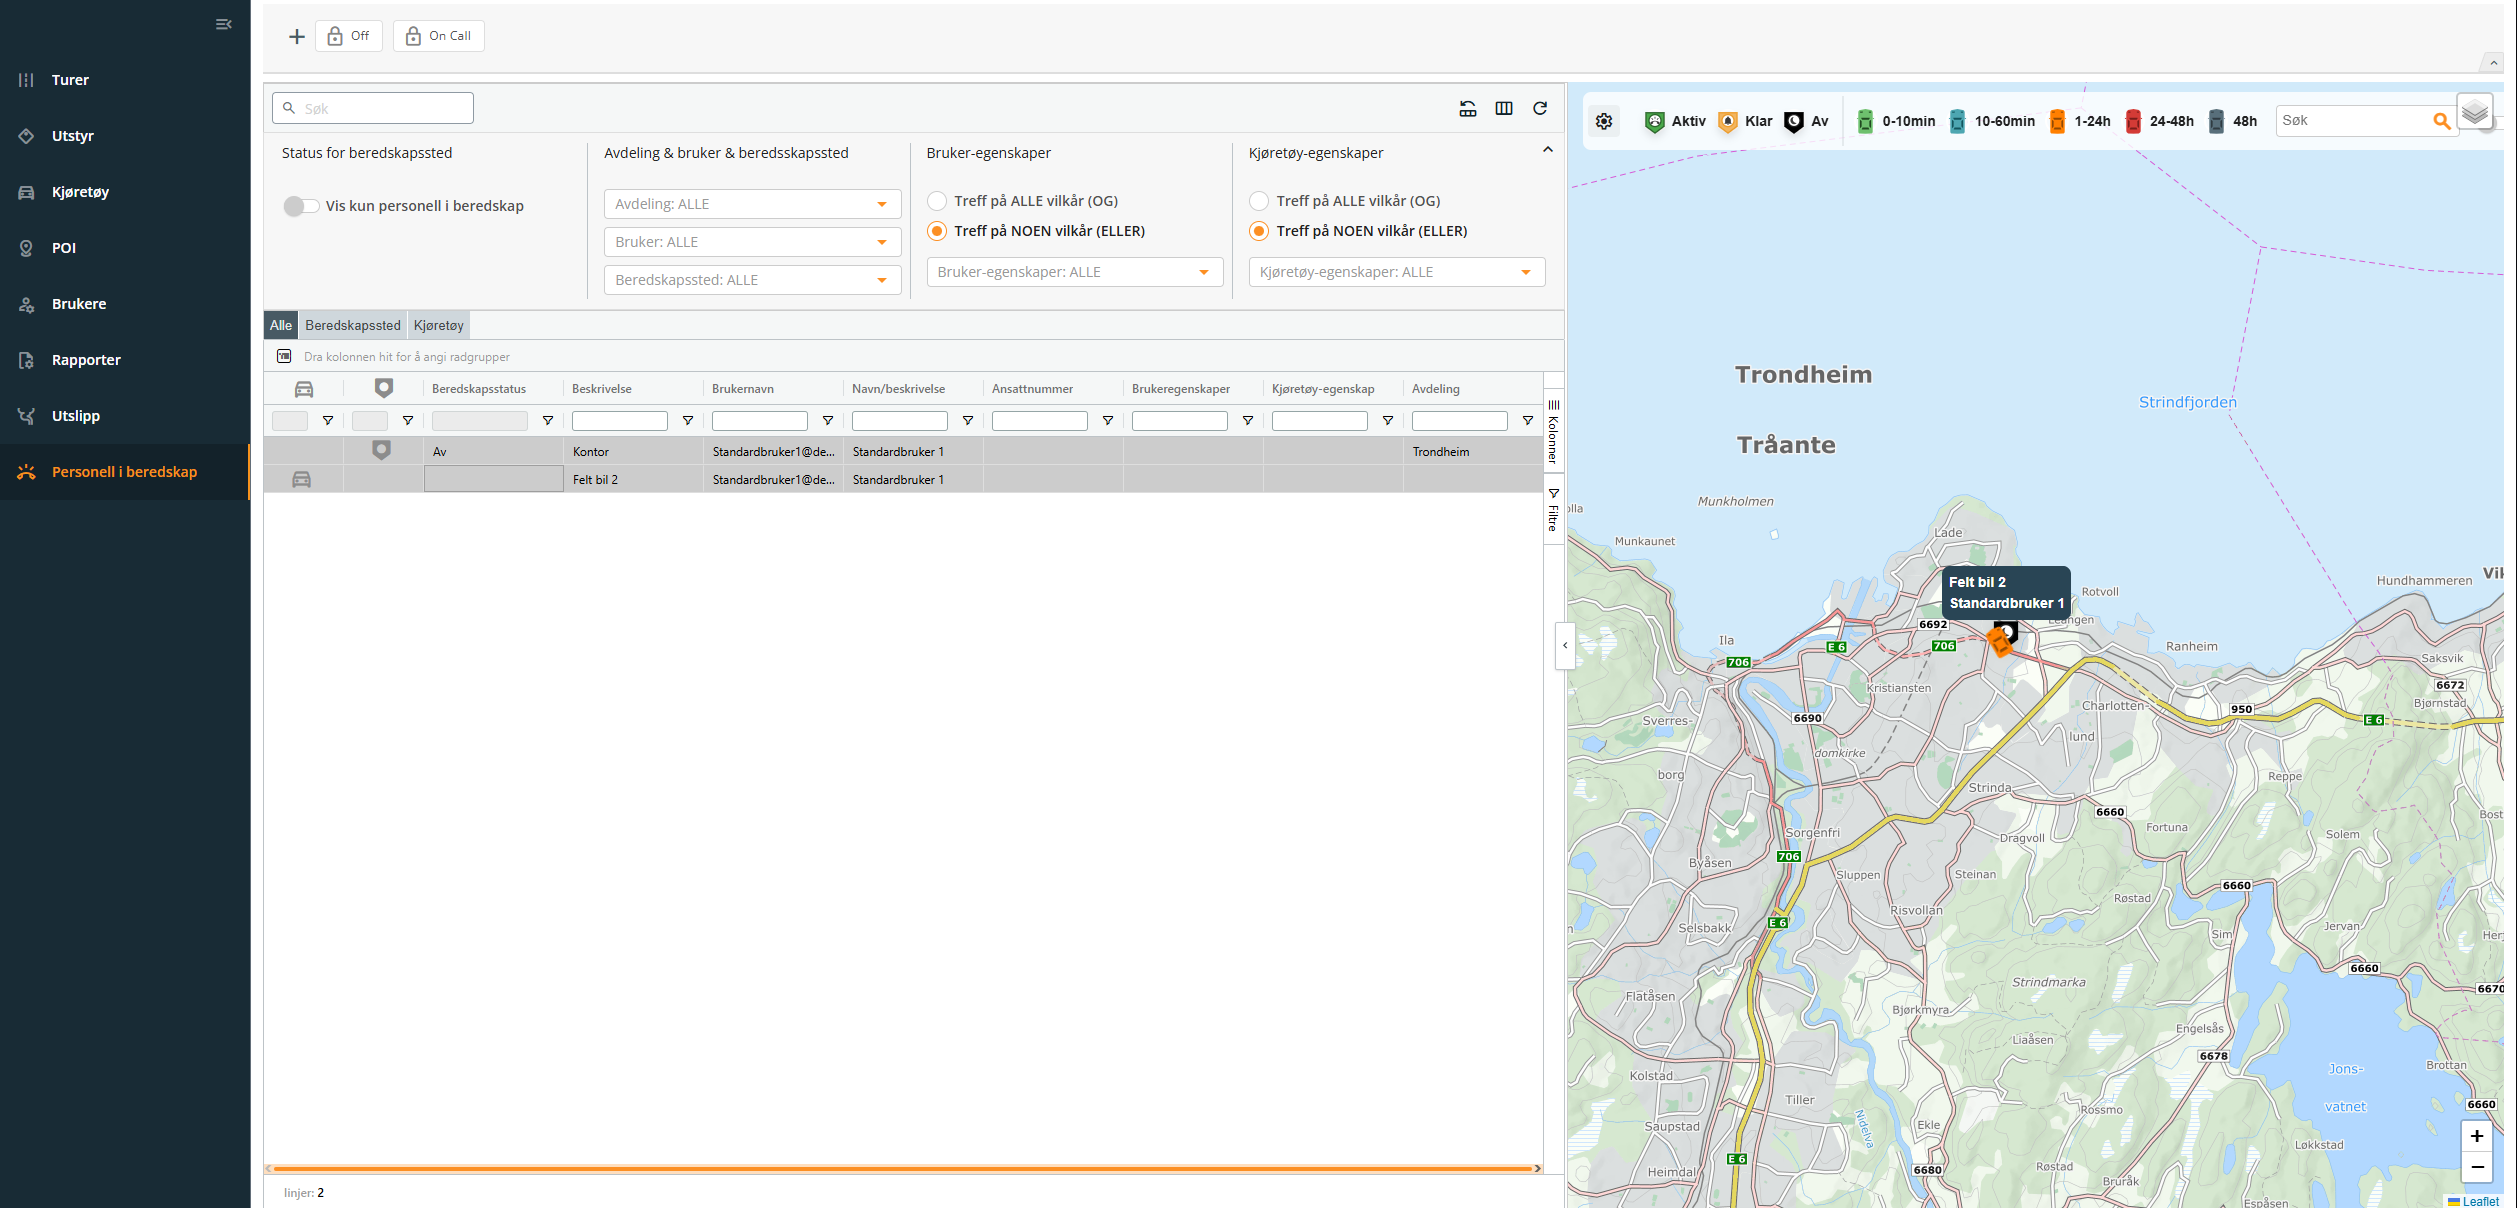Click the car icon in Felt bil 2 row
Screen dimensions: 2517x1208
point(301,480)
